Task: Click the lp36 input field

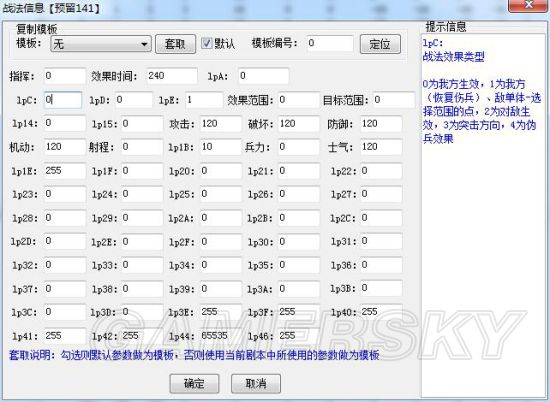Action: [381, 265]
